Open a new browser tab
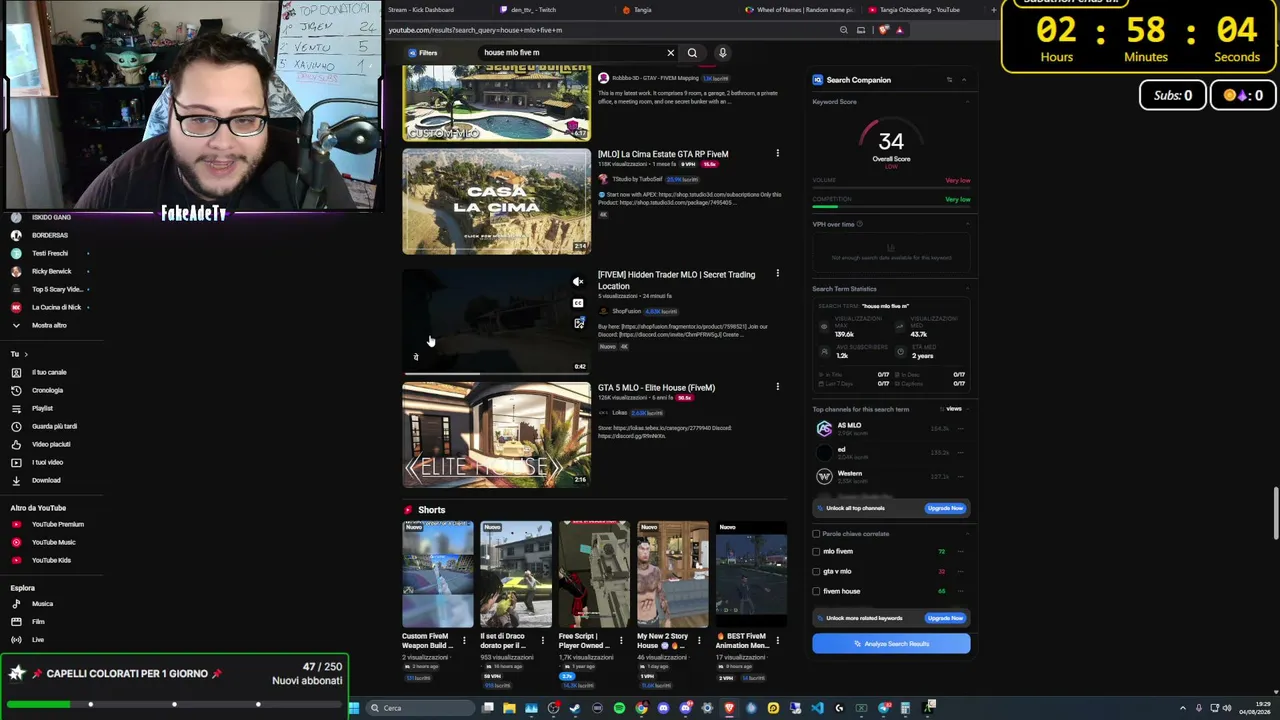 click(x=993, y=10)
